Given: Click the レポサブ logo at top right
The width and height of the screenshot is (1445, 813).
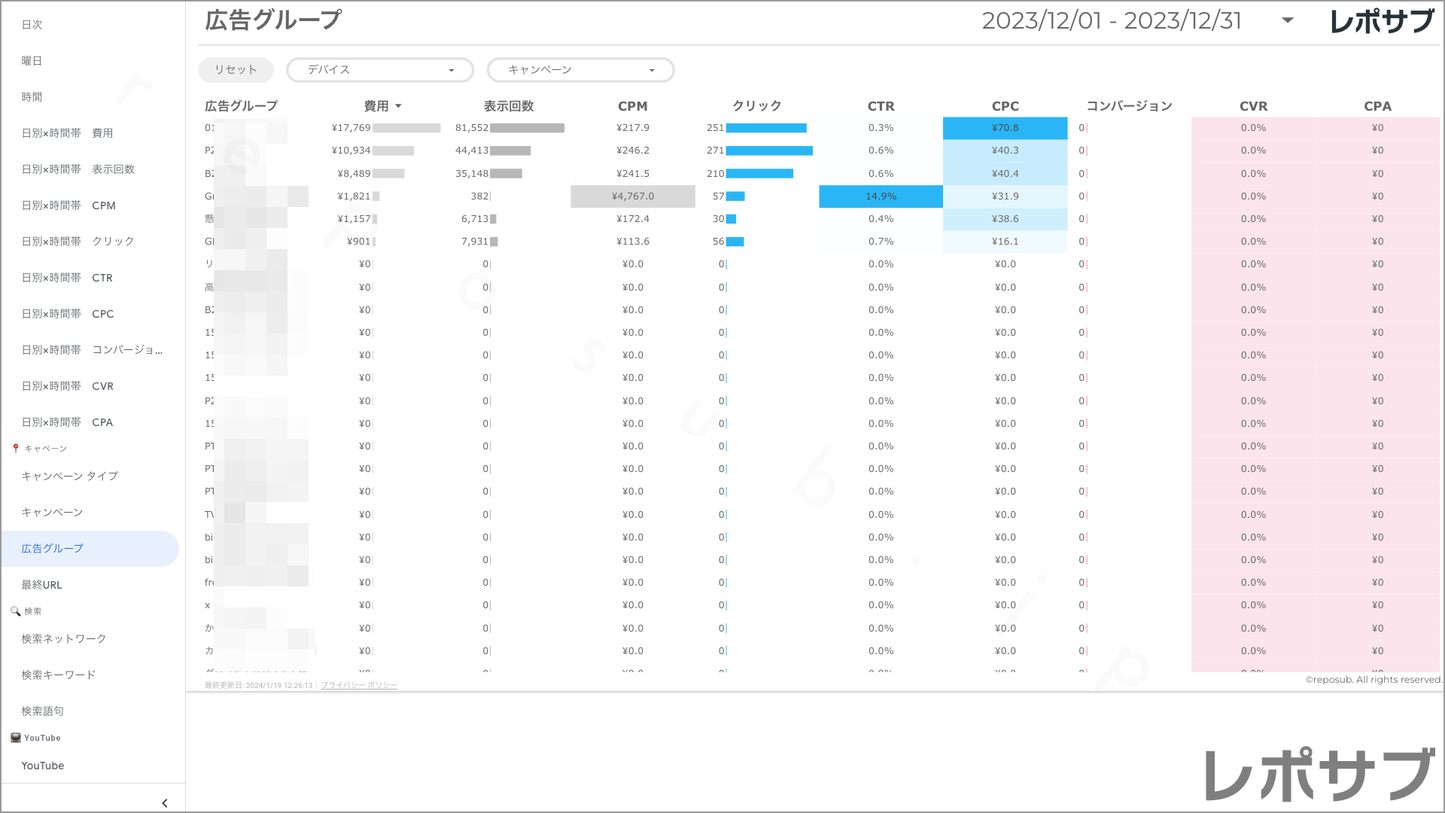Looking at the screenshot, I should click(x=1381, y=21).
